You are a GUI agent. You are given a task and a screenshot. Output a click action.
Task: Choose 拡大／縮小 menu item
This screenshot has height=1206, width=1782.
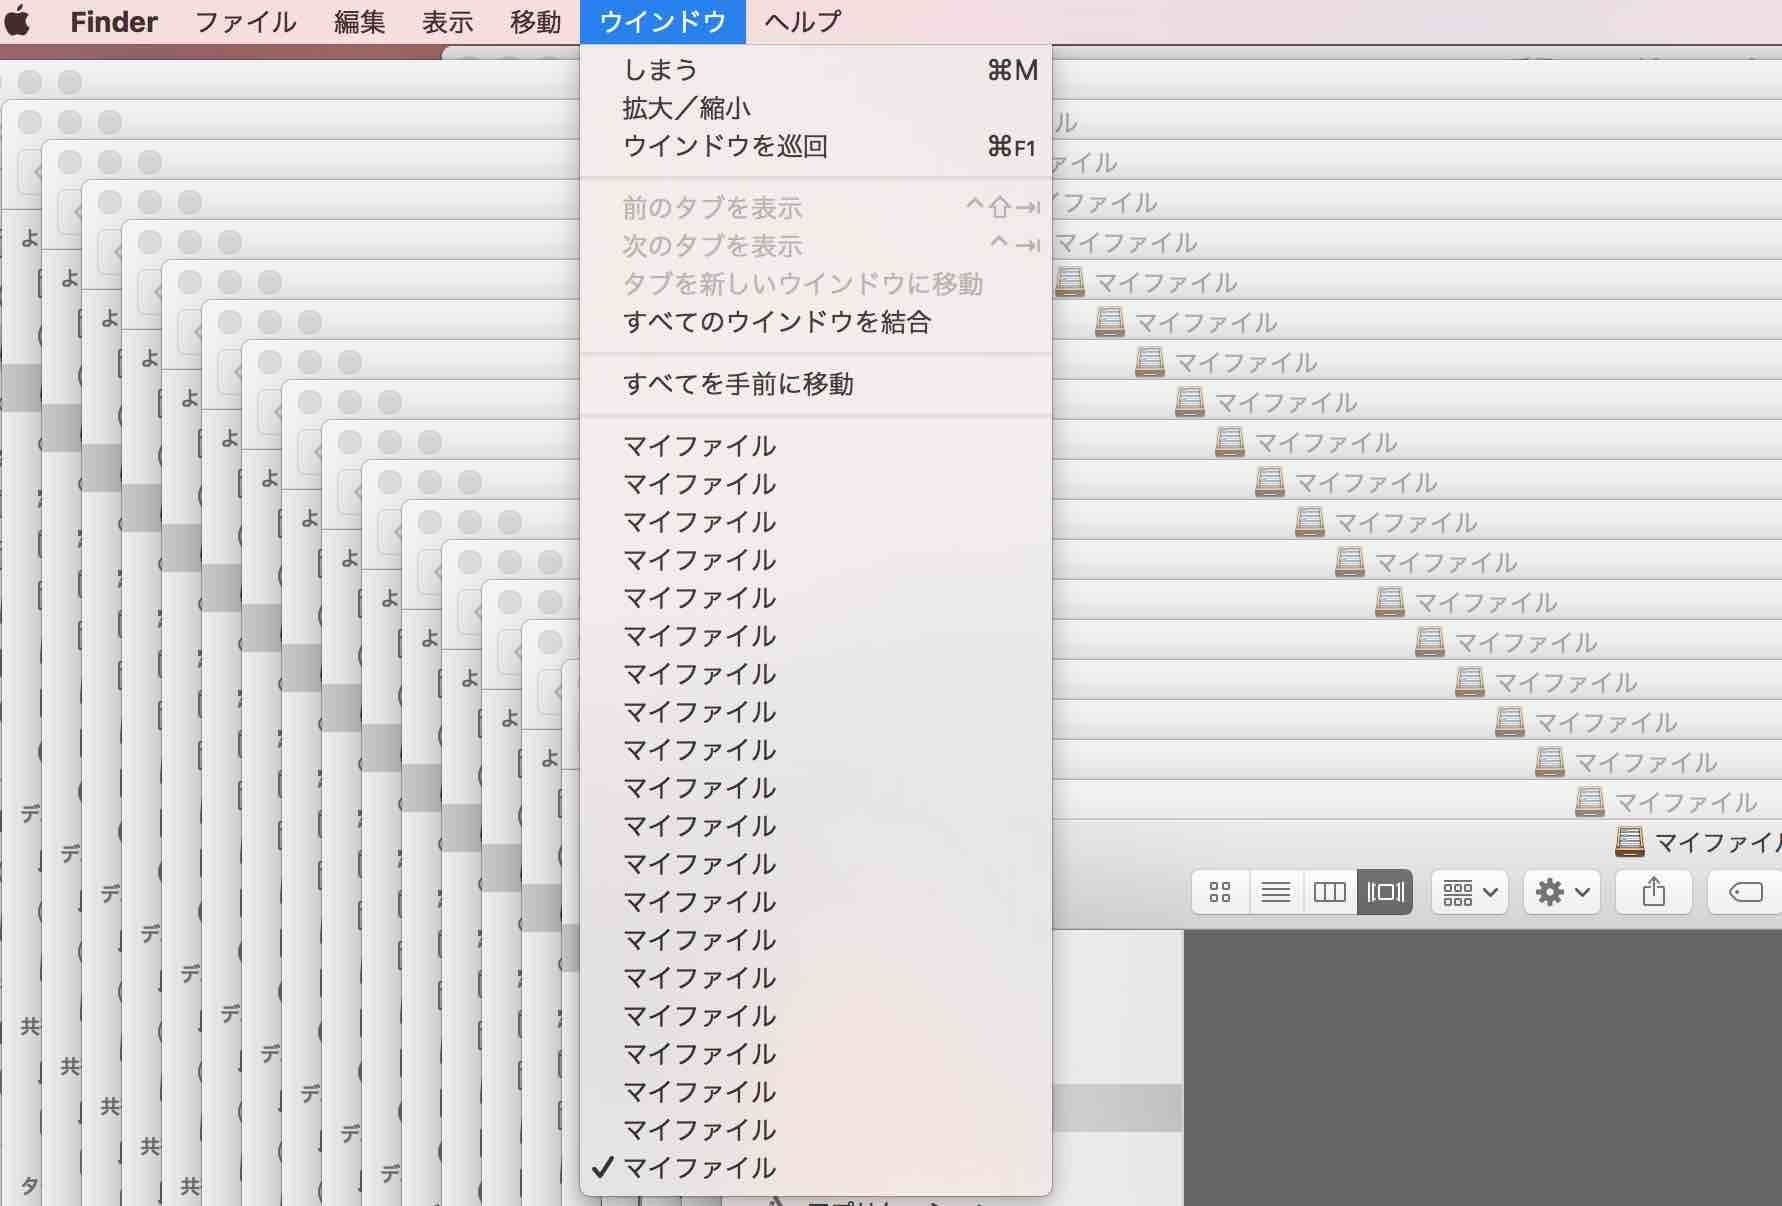coord(815,108)
